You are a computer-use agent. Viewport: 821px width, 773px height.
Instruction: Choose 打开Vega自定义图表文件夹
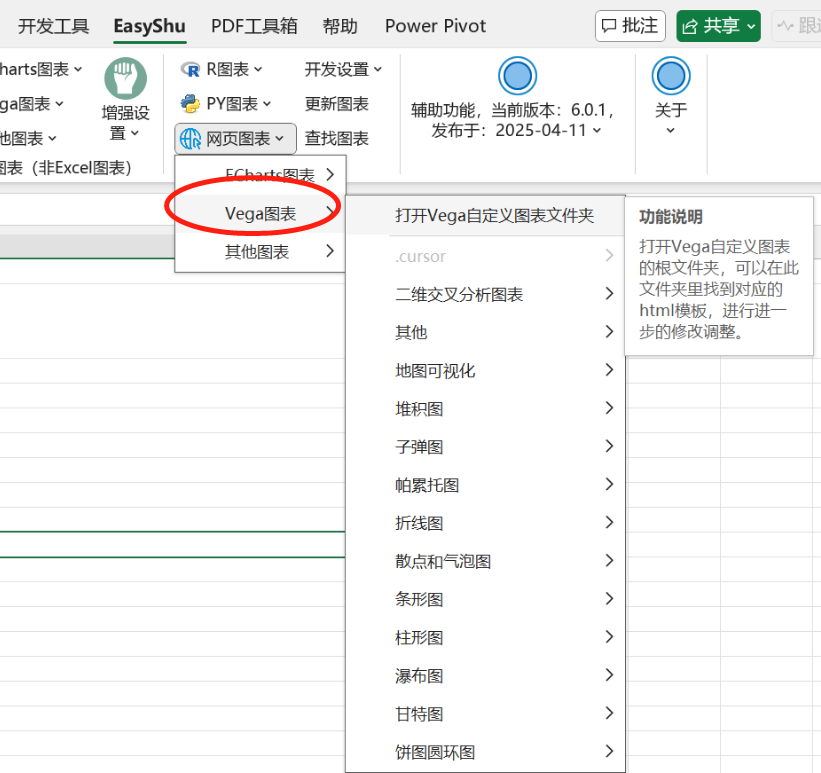[x=485, y=215]
